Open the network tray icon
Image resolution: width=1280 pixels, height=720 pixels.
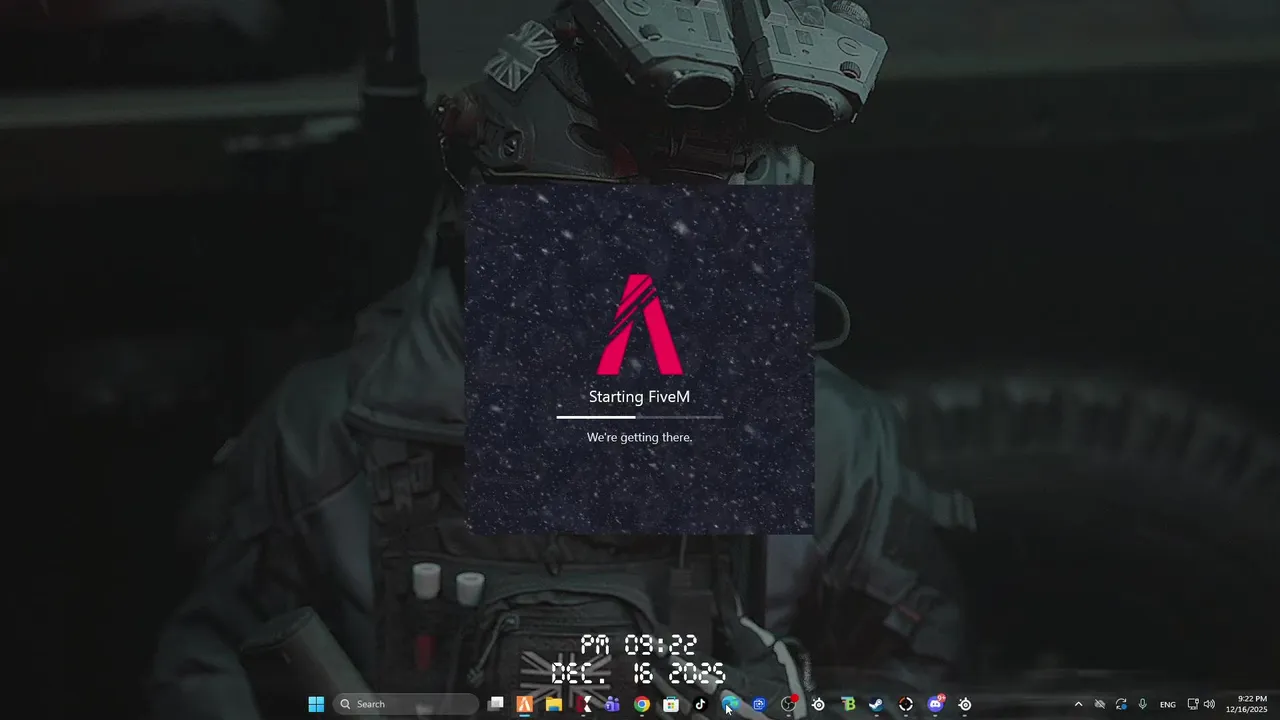point(1193,704)
